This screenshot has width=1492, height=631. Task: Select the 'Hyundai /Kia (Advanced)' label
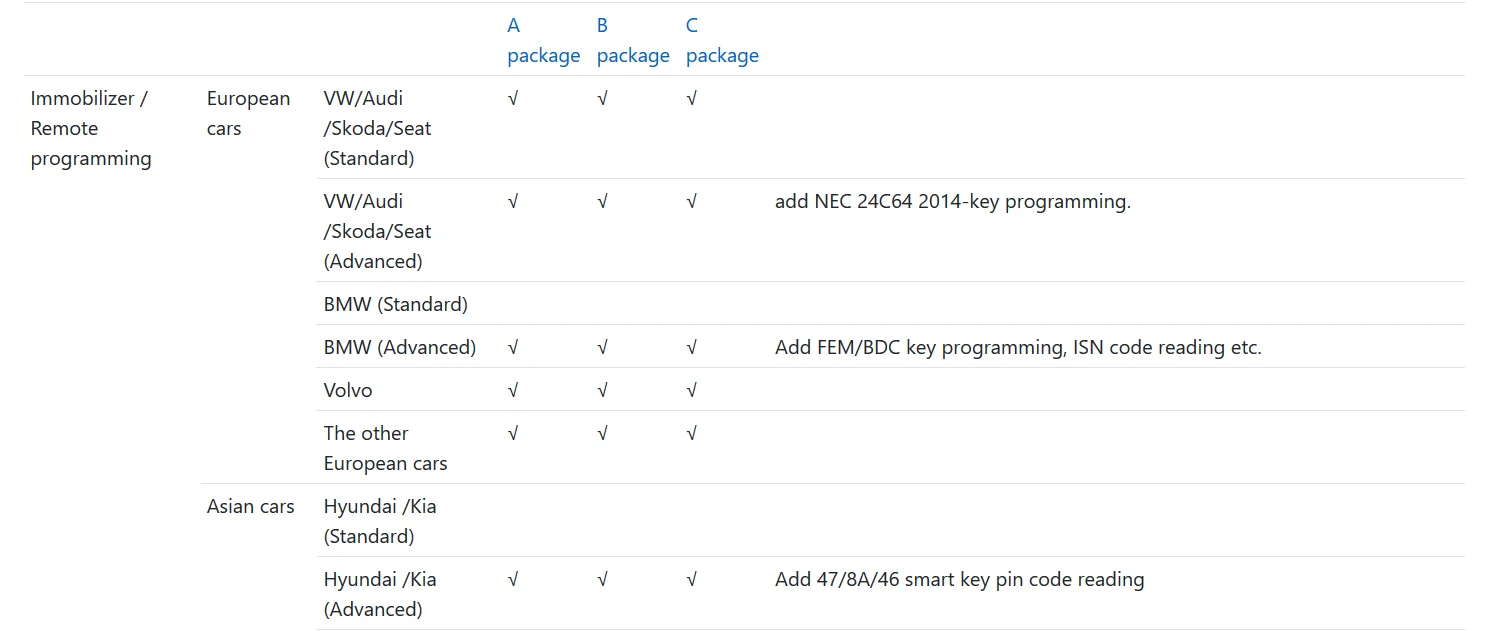(x=380, y=594)
